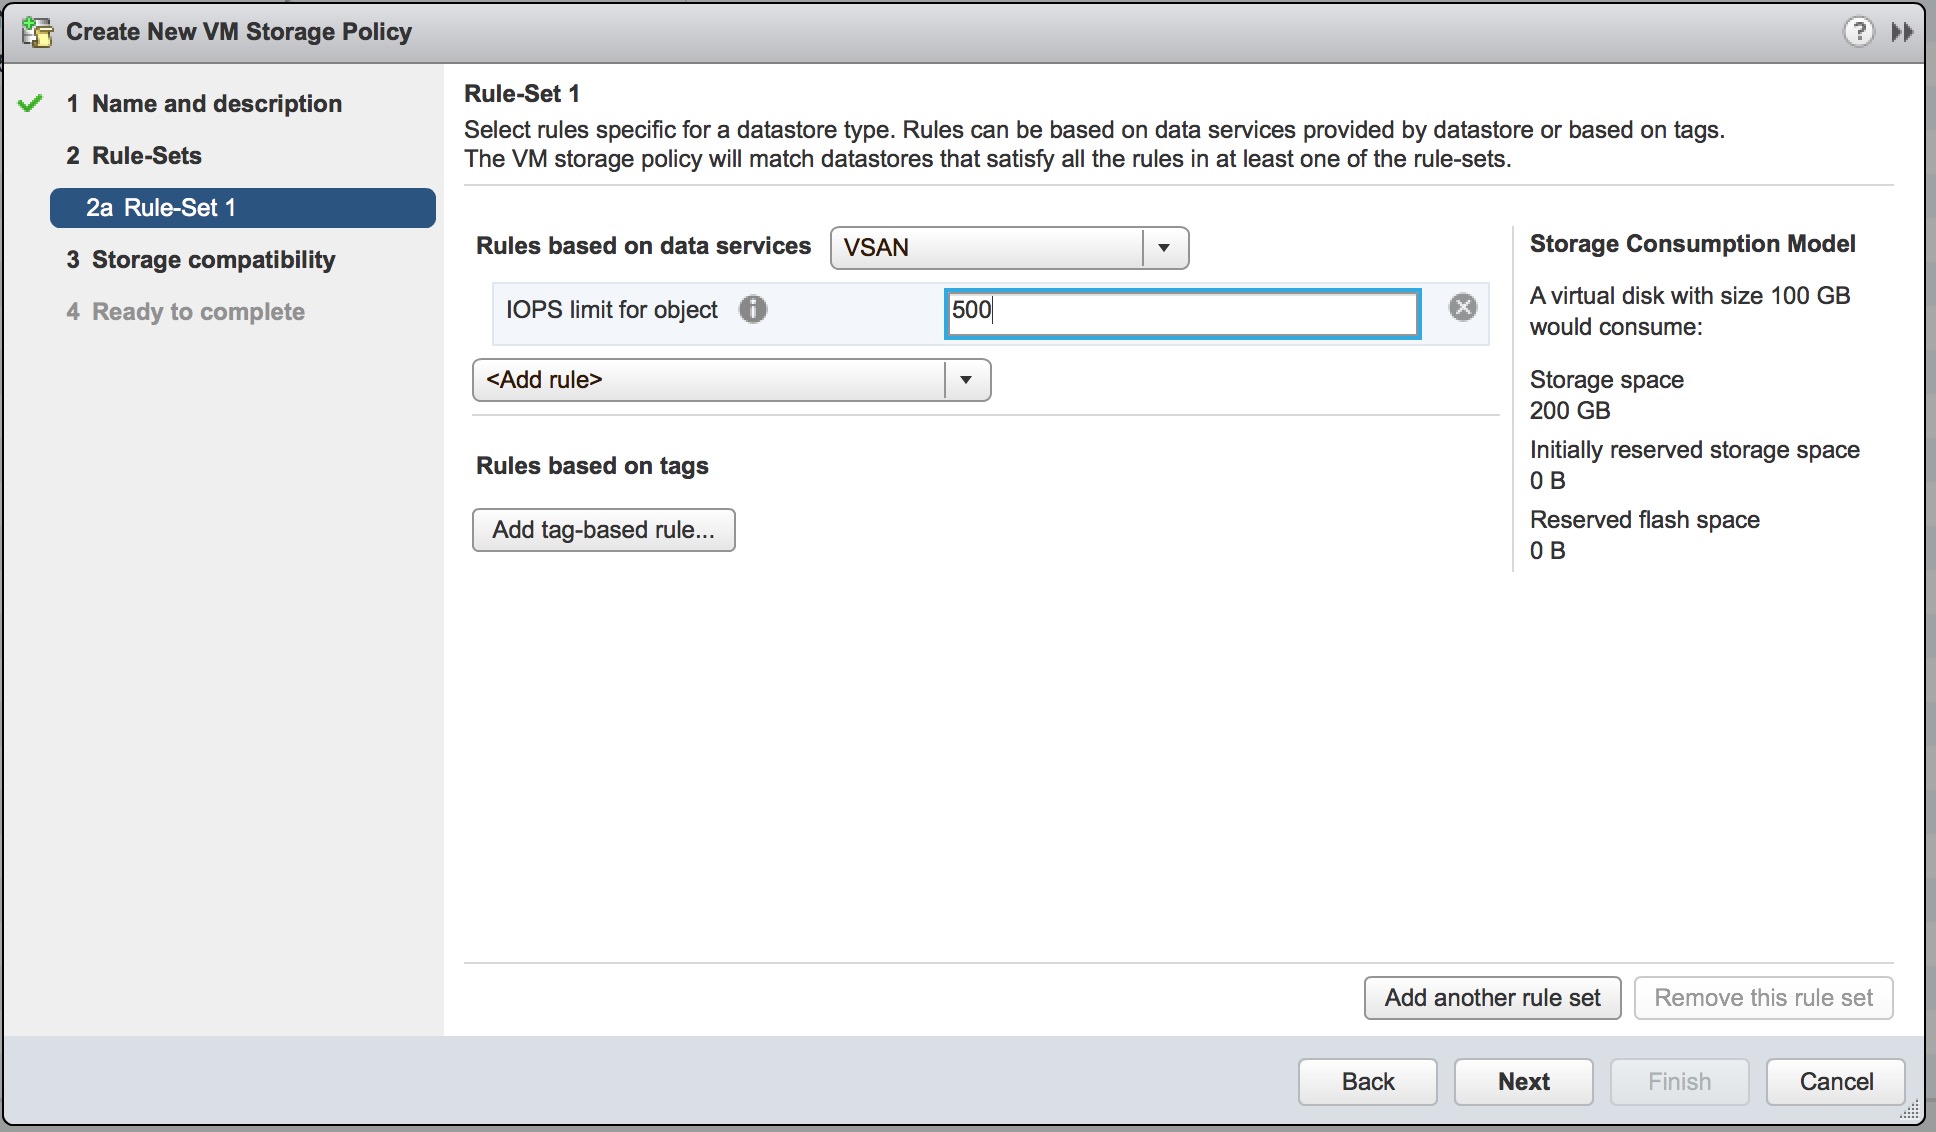Image resolution: width=1936 pixels, height=1132 pixels.
Task: Click the Add tag-based rule button
Action: (x=604, y=530)
